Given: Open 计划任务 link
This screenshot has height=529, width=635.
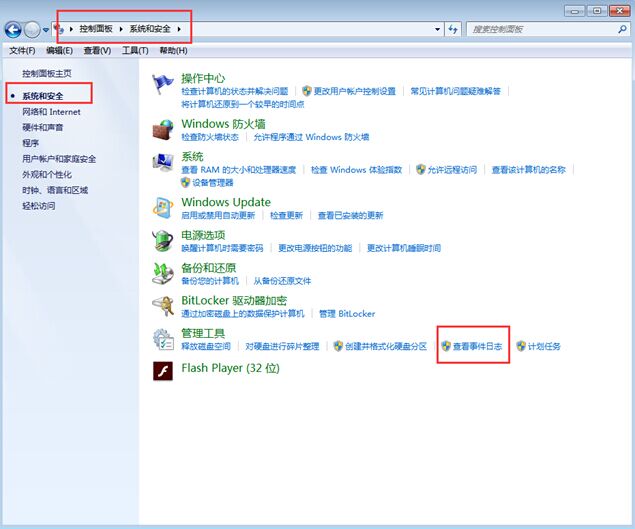Looking at the screenshot, I should coord(544,346).
